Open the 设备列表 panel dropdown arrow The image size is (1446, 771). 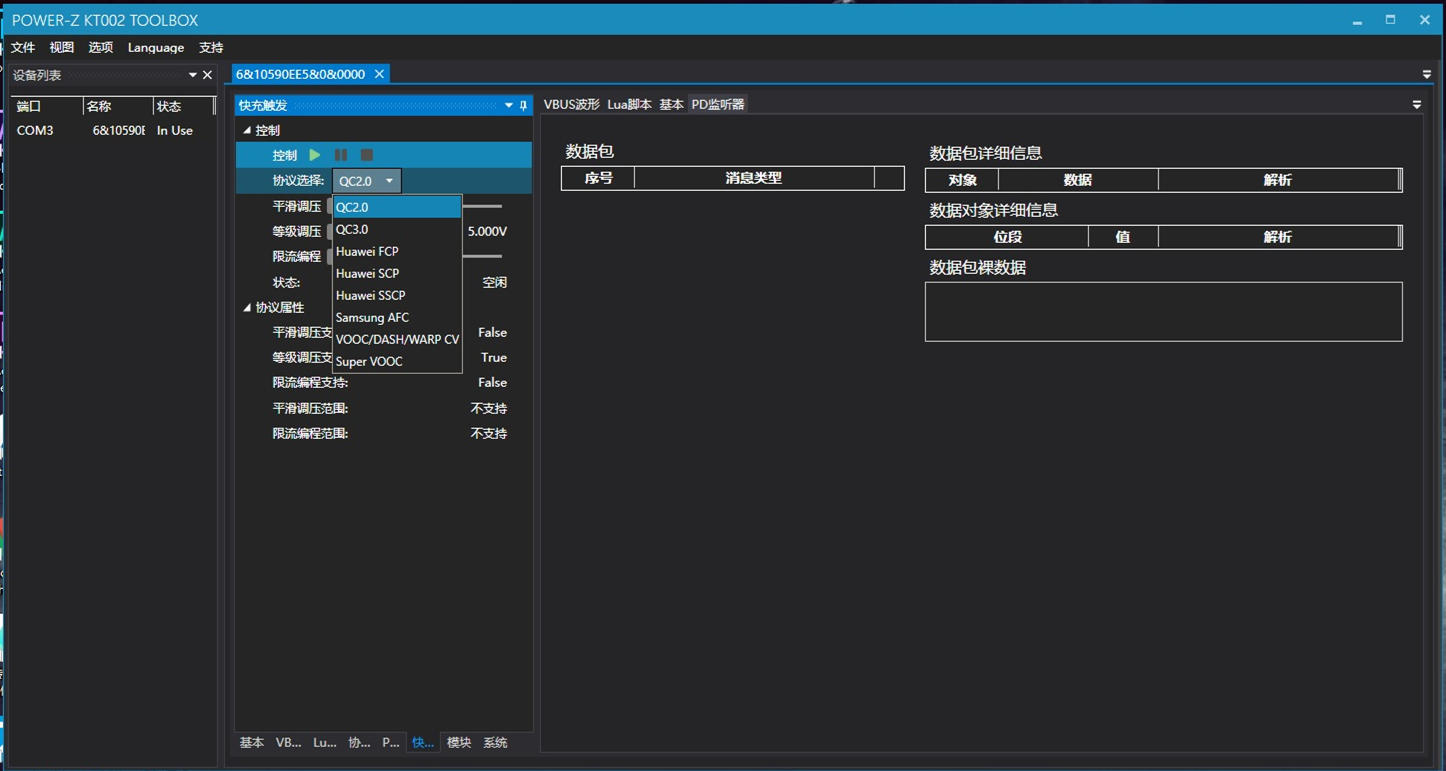192,75
